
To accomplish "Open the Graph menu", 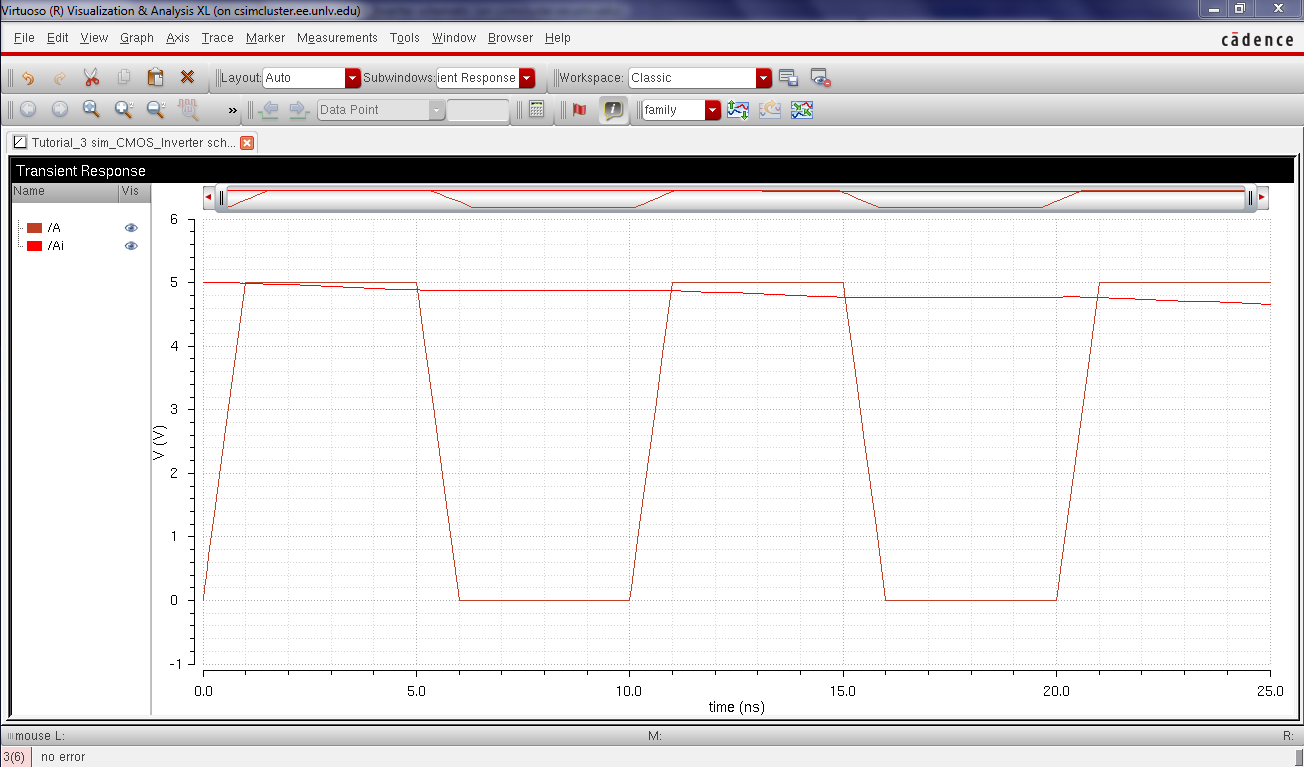I will coord(137,38).
